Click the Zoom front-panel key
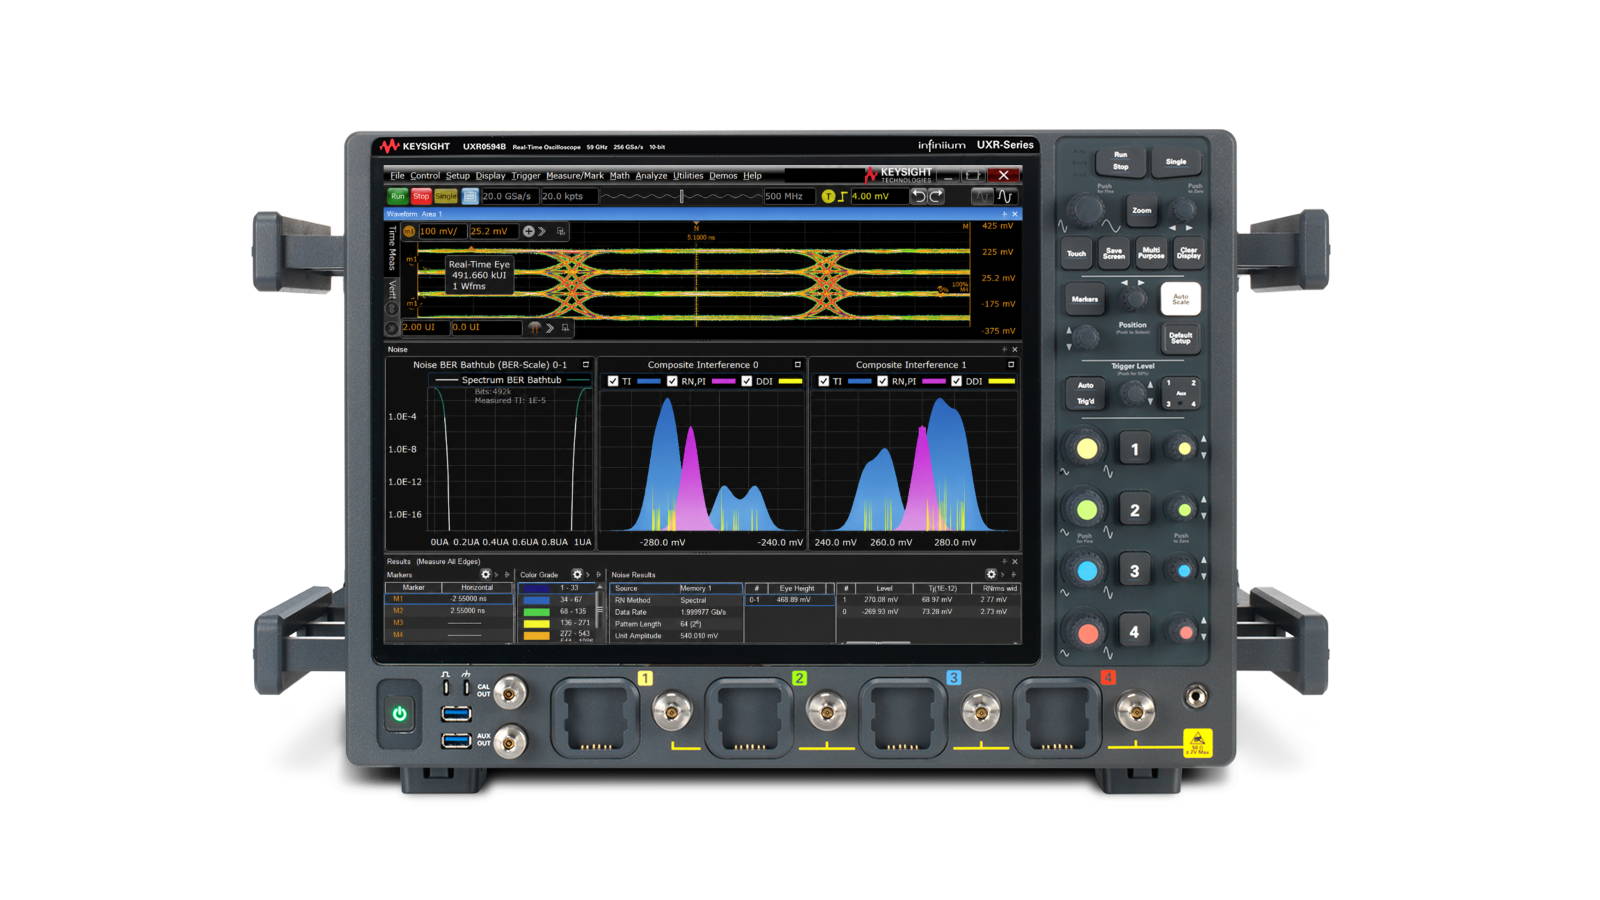 (1142, 210)
